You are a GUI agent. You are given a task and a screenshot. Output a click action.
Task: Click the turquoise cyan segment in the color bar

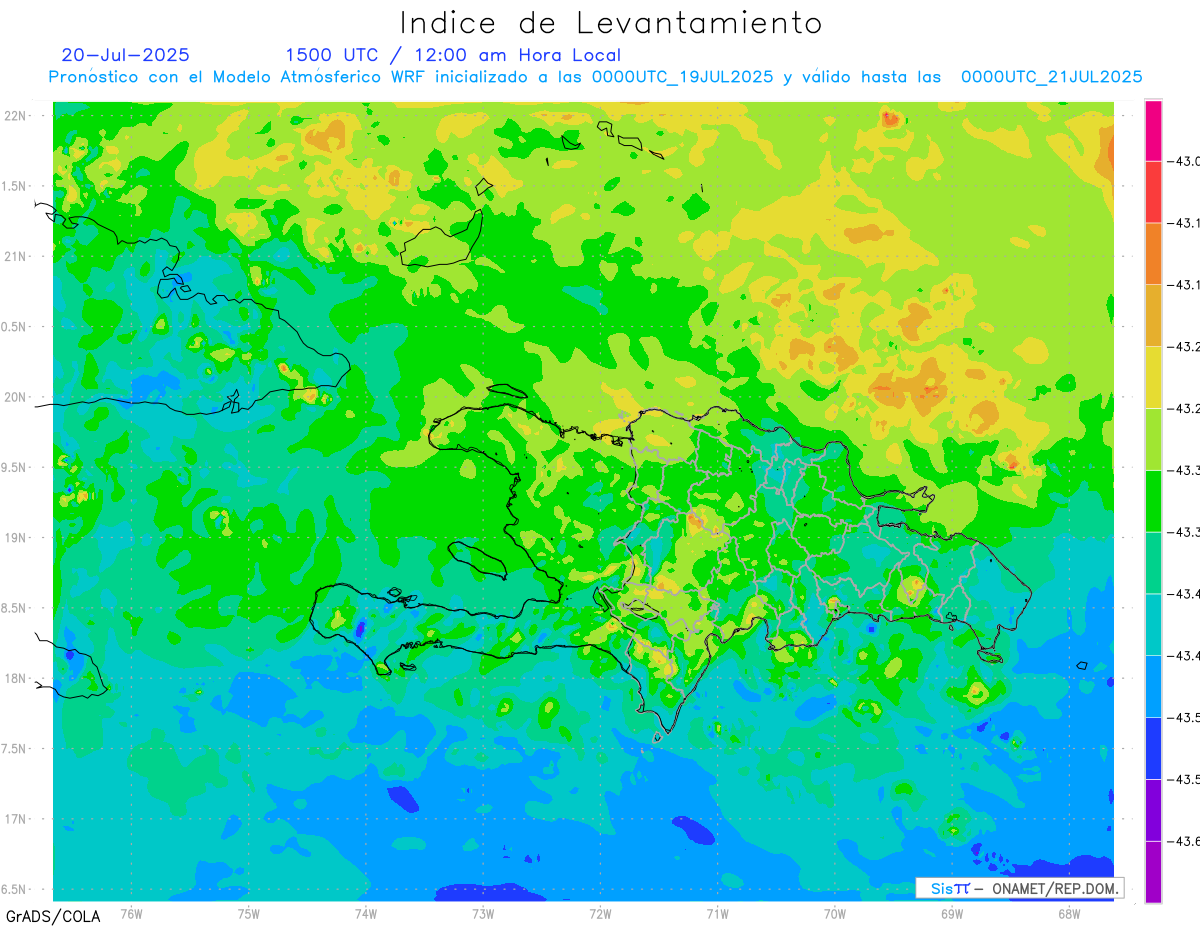1153,624
